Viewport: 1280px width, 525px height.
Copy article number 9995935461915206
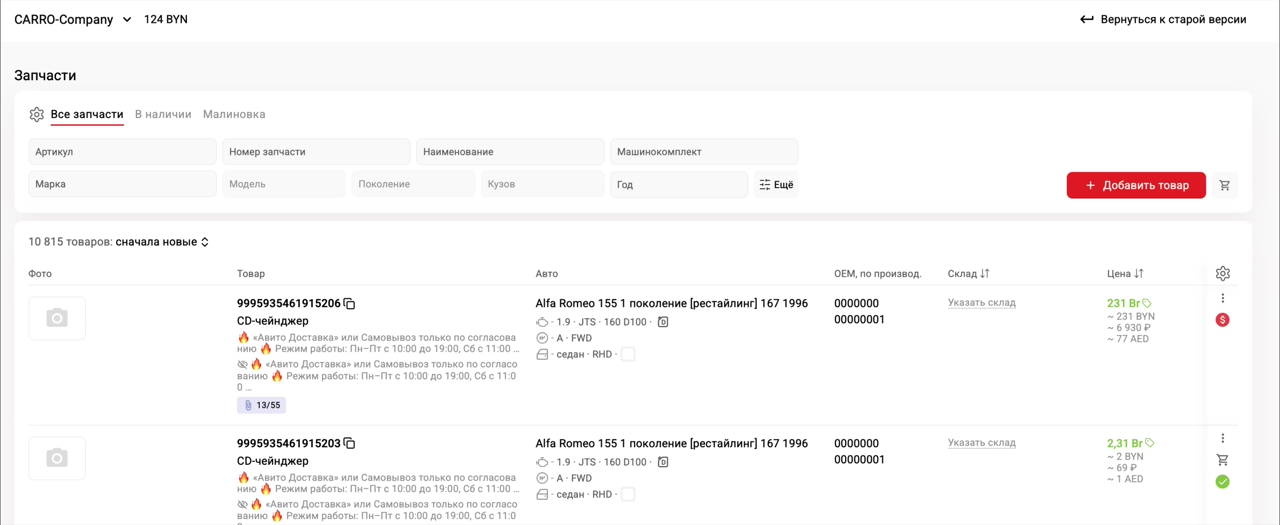[349, 304]
